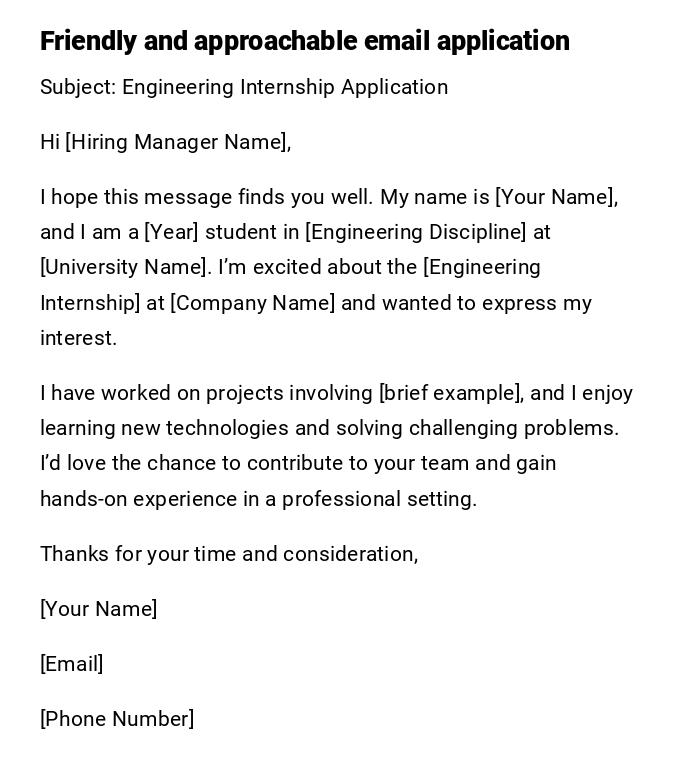Viewport: 700px width, 782px height.
Task: Click the "[Email]" signature placeholder
Action: (72, 664)
